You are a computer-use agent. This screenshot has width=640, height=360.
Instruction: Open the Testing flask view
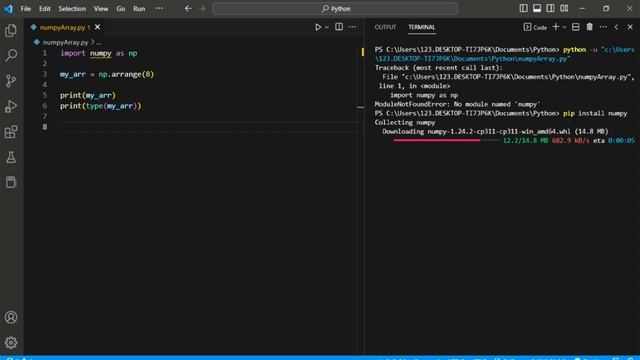coord(11,157)
